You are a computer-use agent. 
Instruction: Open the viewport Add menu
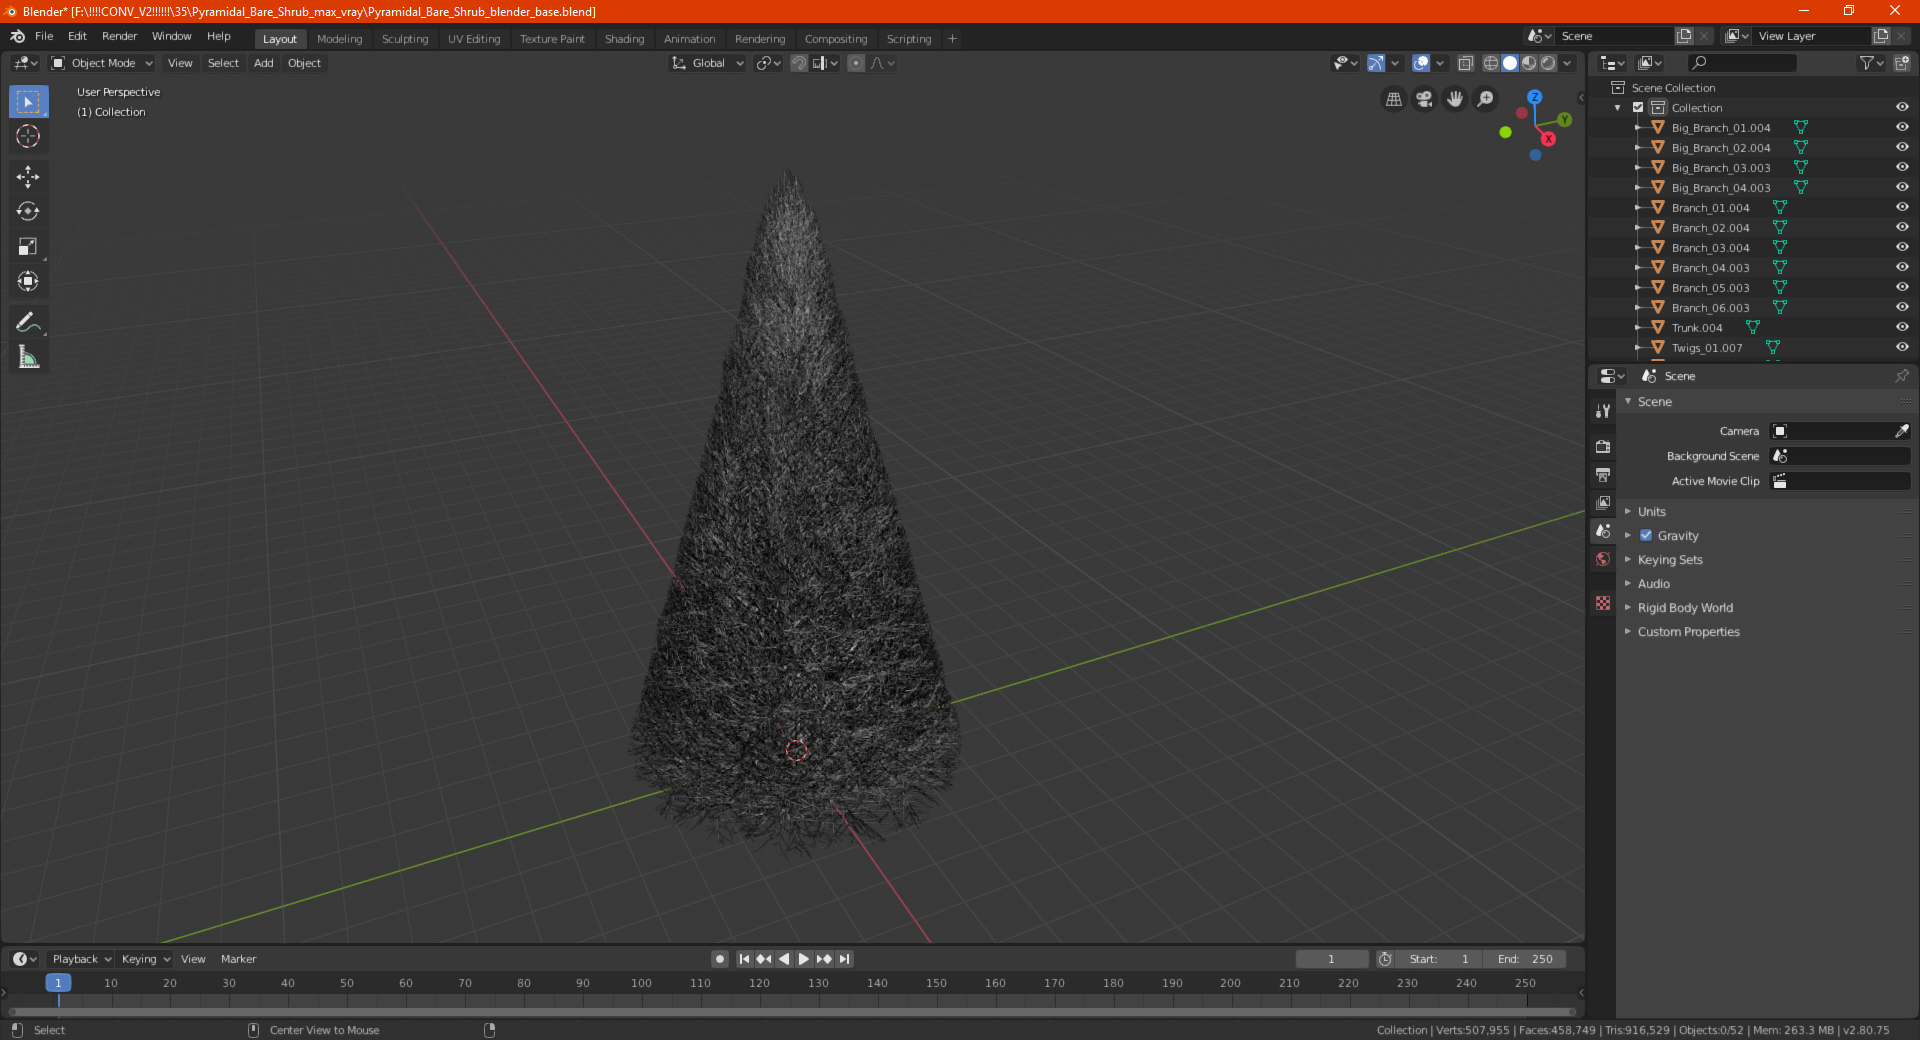pos(263,63)
